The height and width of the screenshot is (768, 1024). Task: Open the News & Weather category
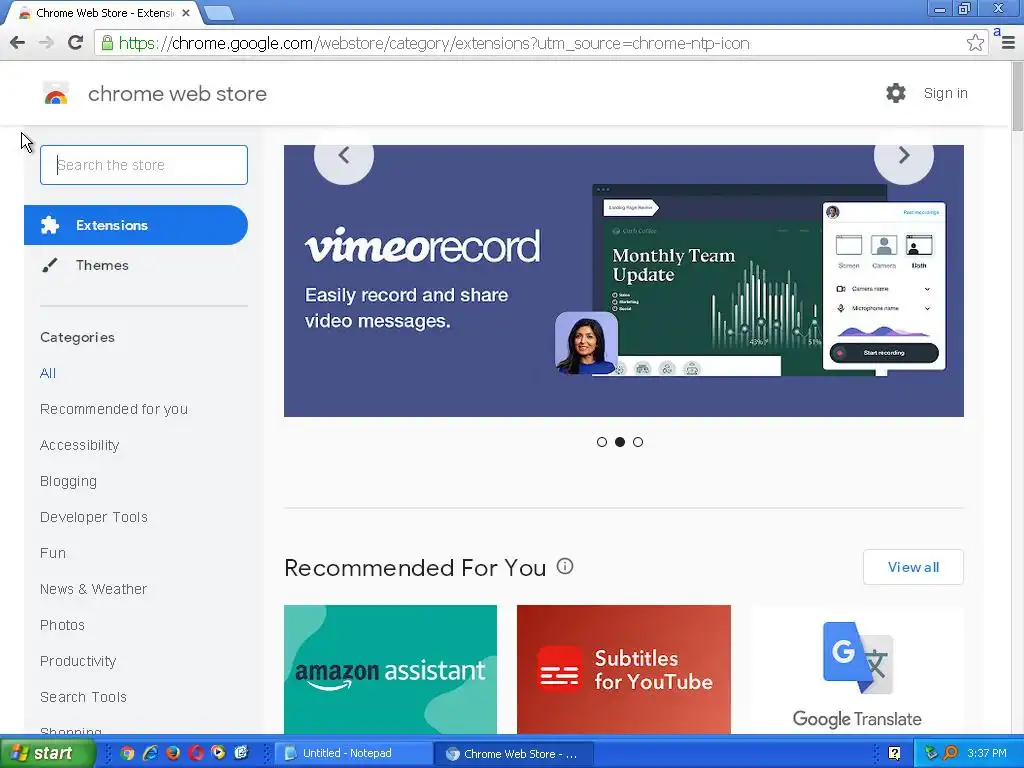(93, 588)
